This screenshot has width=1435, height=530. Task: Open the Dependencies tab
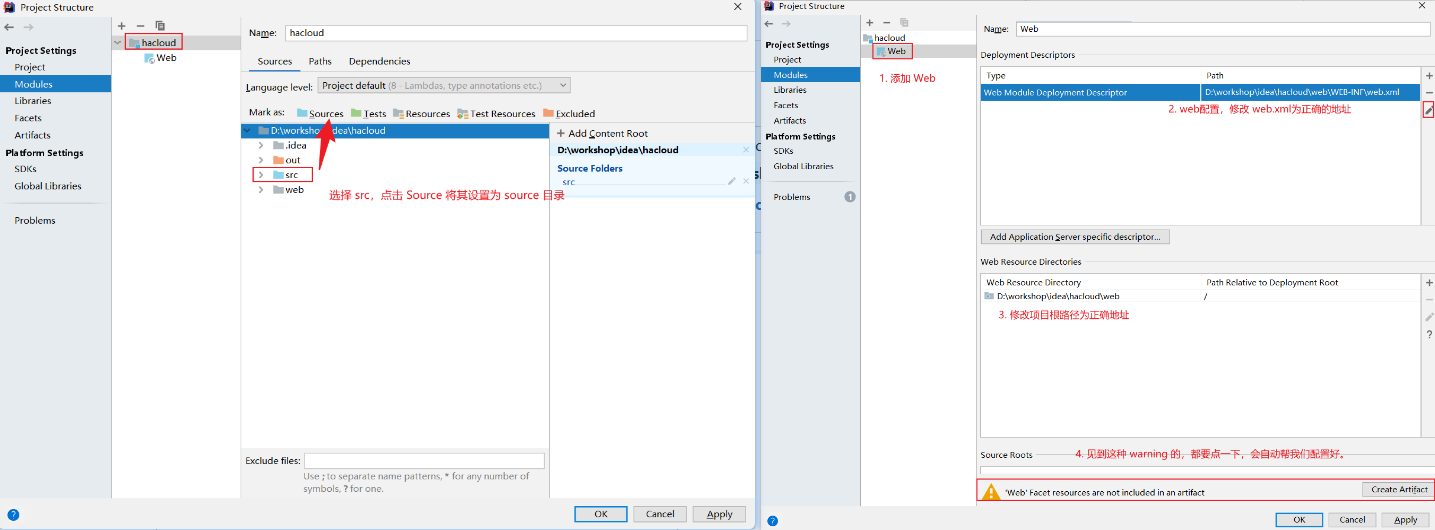tap(379, 62)
